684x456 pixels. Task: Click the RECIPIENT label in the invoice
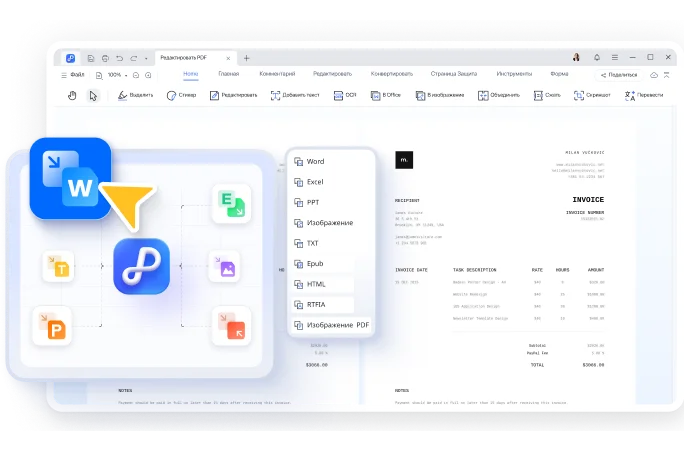pyautogui.click(x=407, y=201)
